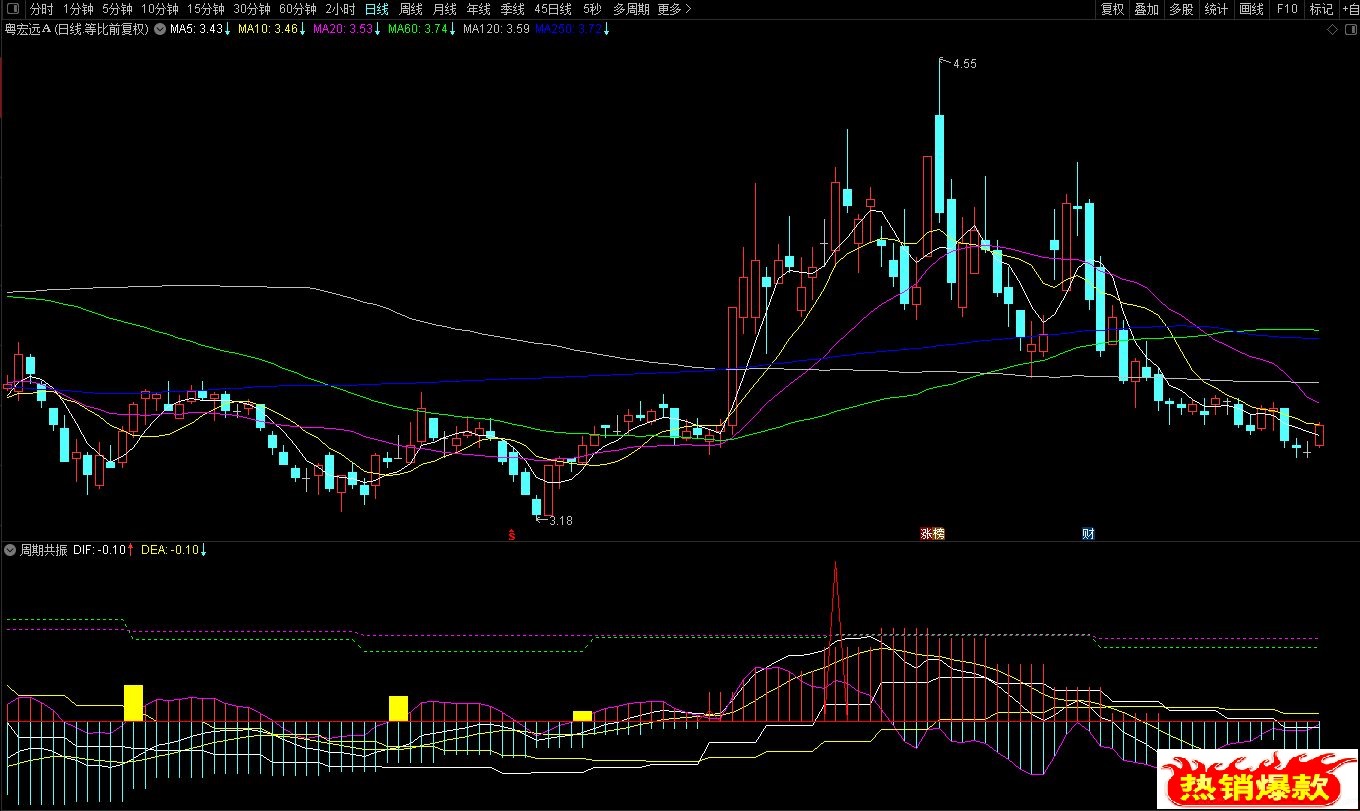This screenshot has width=1360, height=811.
Task: Add stock via +自 button
Action: click(1349, 9)
